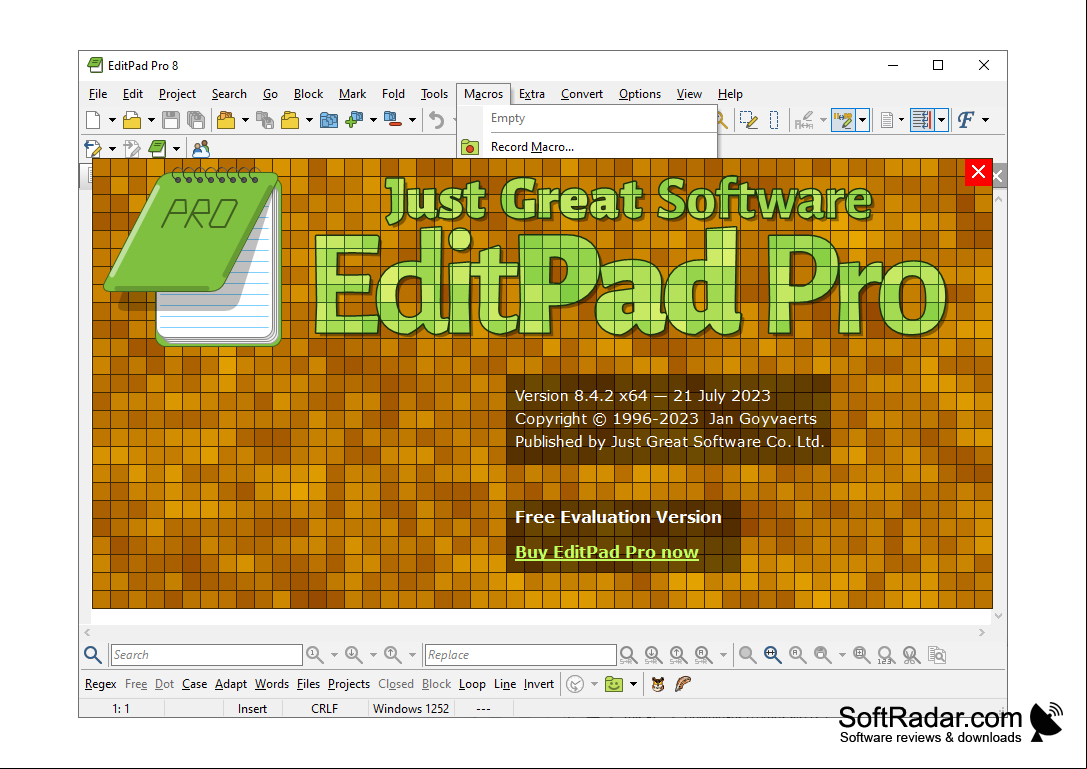
Task: Click the Windows 1252 encoding indicator
Action: [x=411, y=709]
